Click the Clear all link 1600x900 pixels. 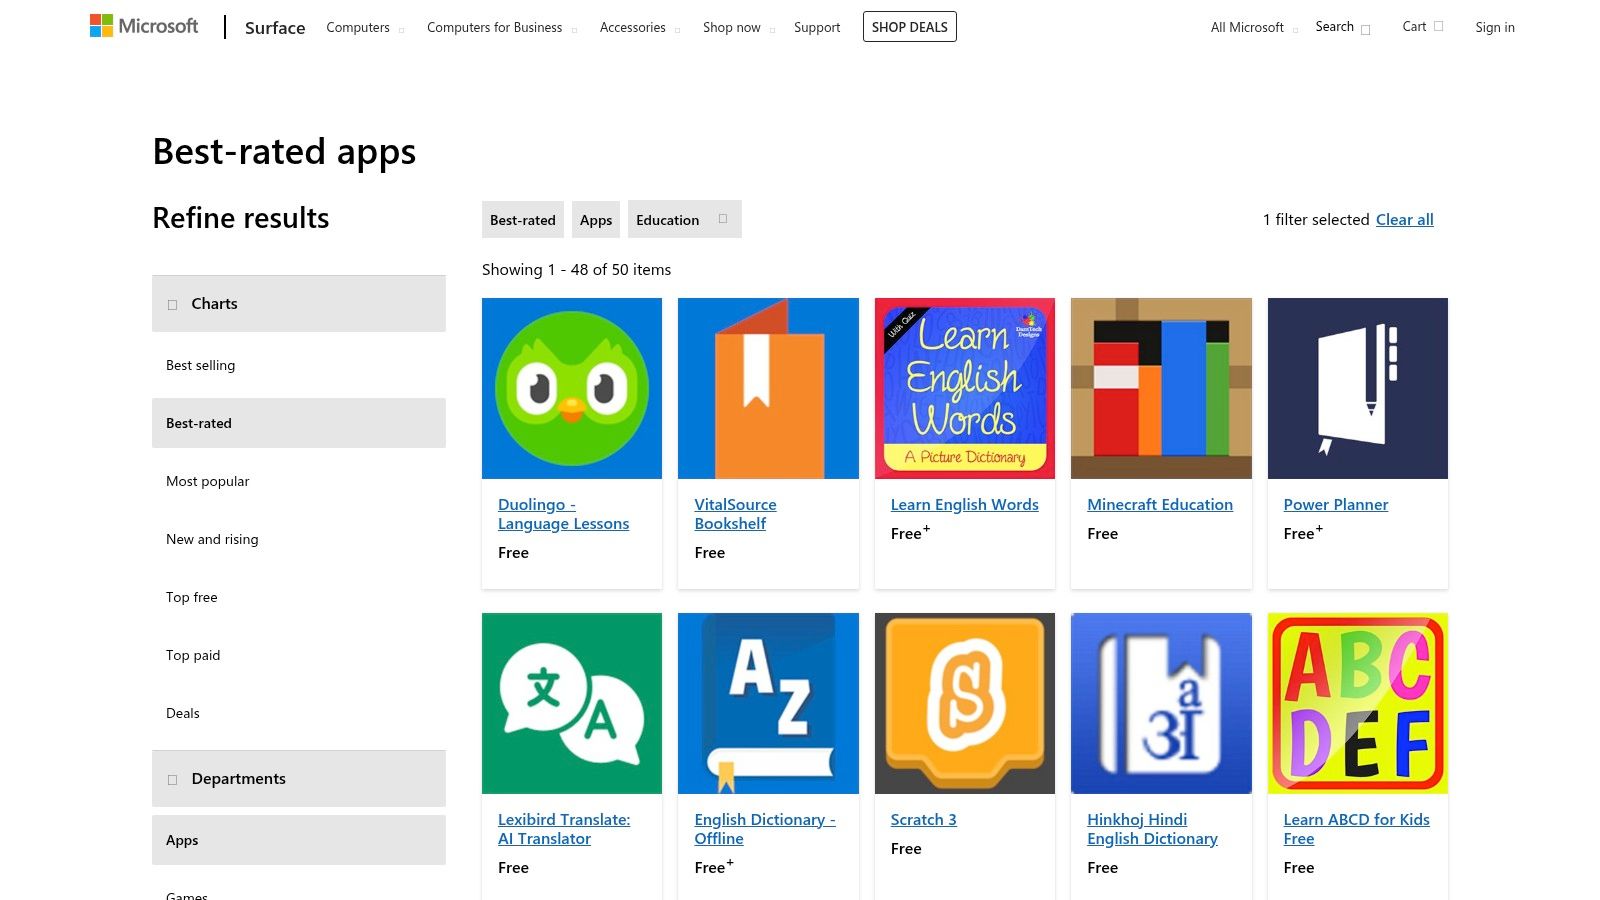pos(1404,219)
